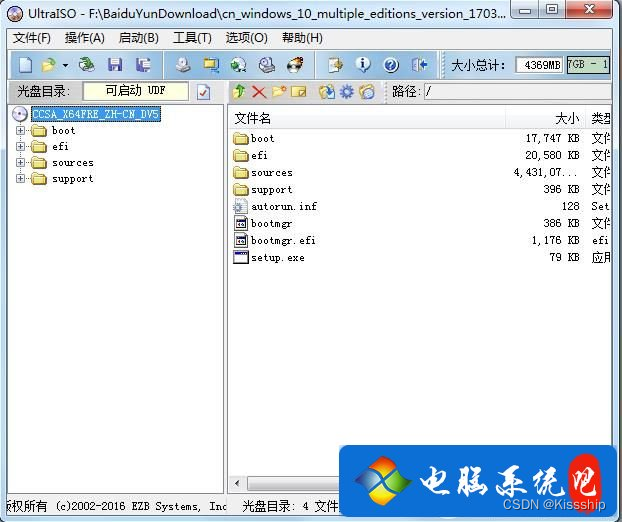Click the Up folder green arrow icon
Viewport: 622px width, 522px height.
(x=239, y=92)
